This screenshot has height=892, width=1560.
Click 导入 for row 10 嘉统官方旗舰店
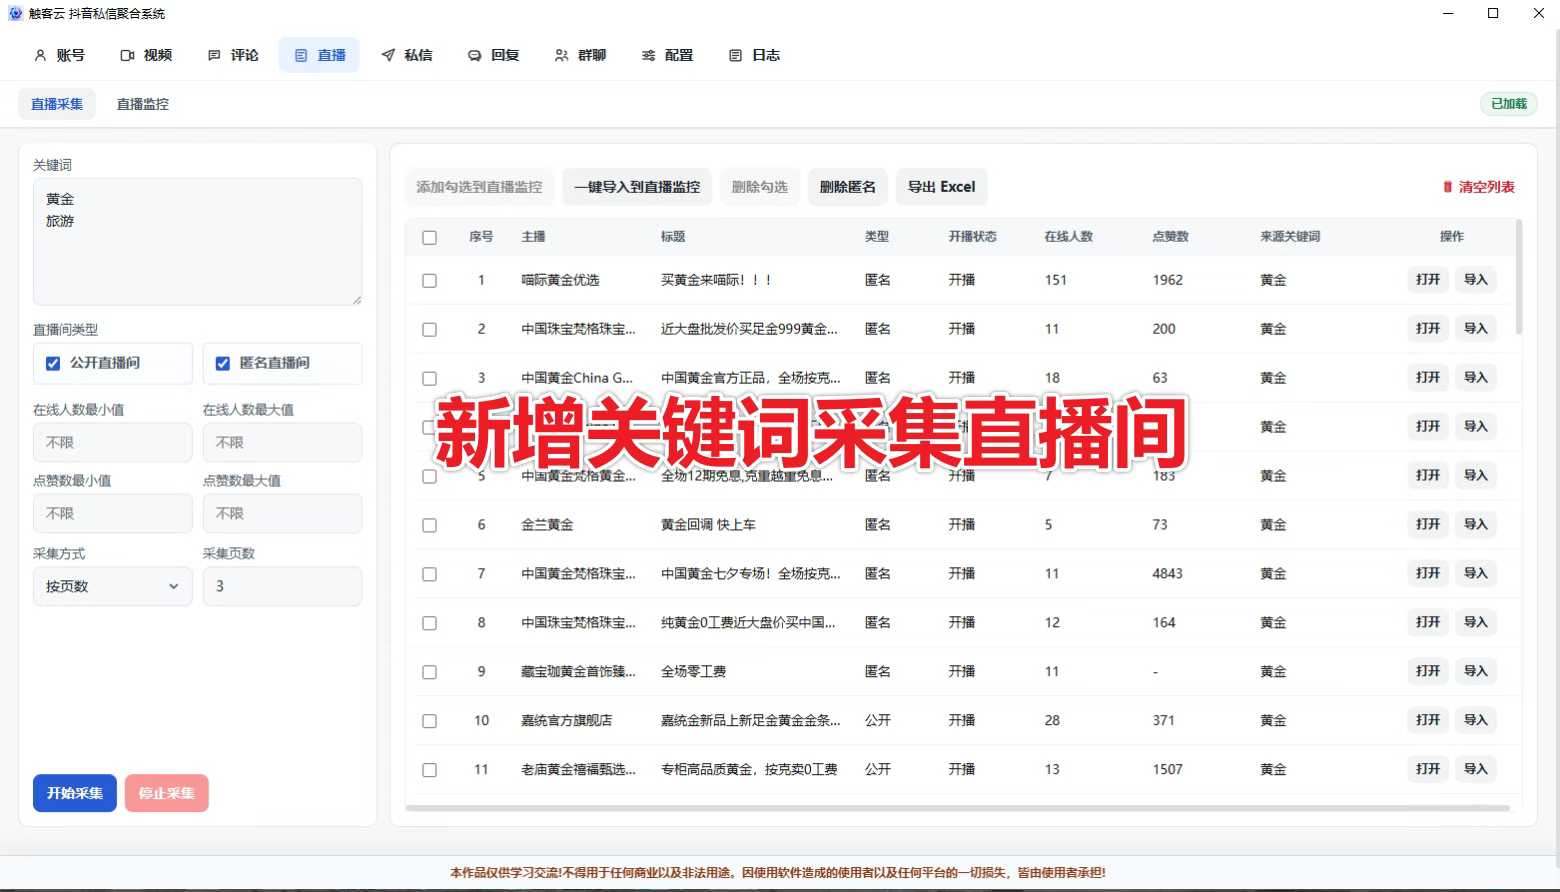point(1476,721)
